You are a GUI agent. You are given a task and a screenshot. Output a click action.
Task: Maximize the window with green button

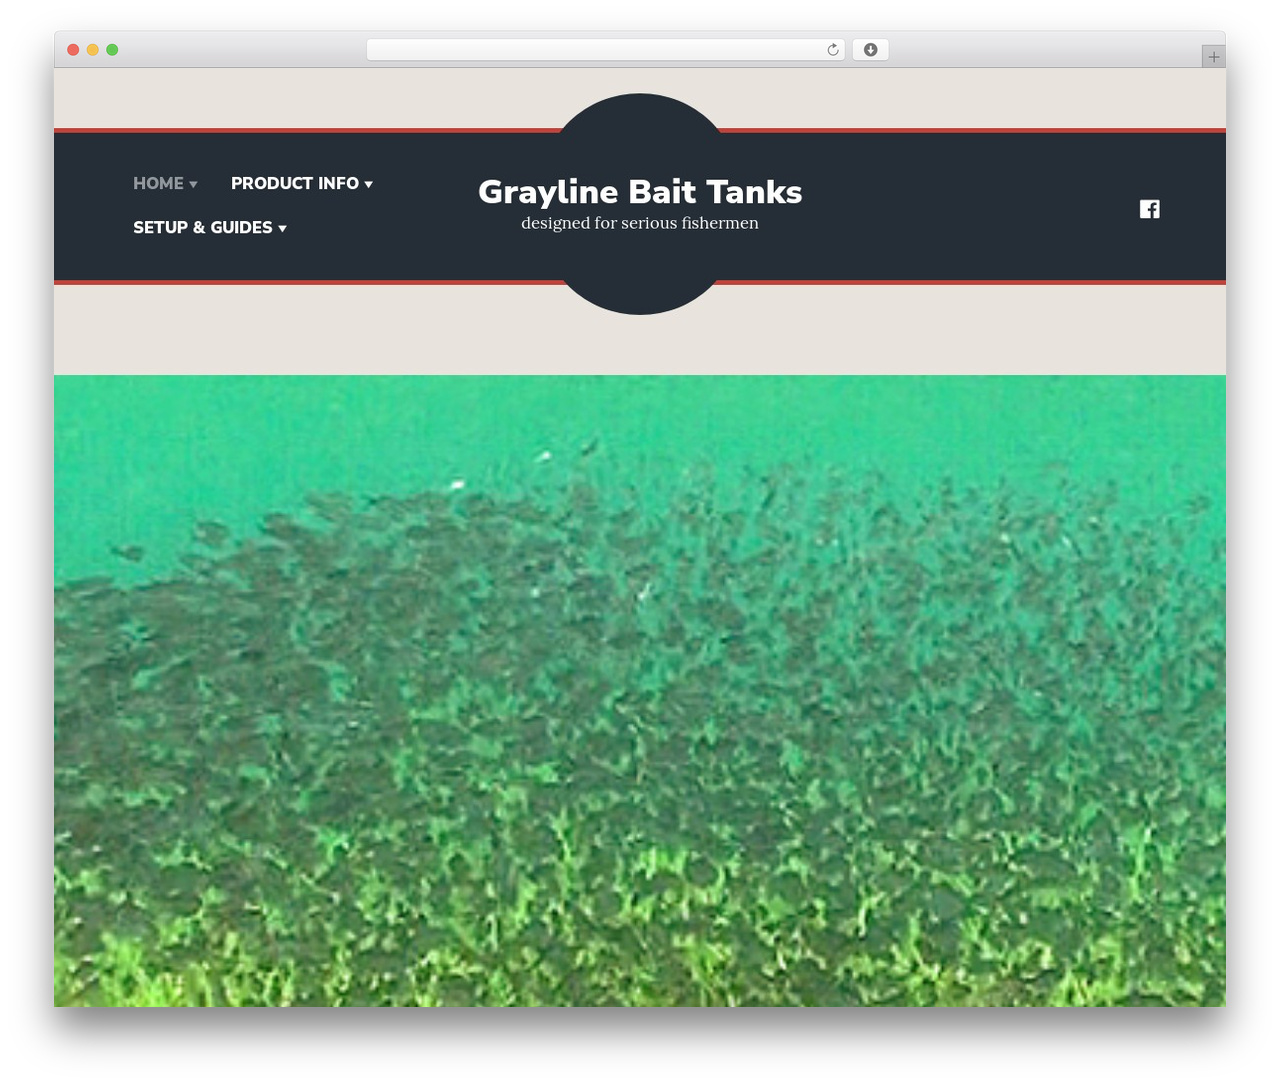(112, 50)
